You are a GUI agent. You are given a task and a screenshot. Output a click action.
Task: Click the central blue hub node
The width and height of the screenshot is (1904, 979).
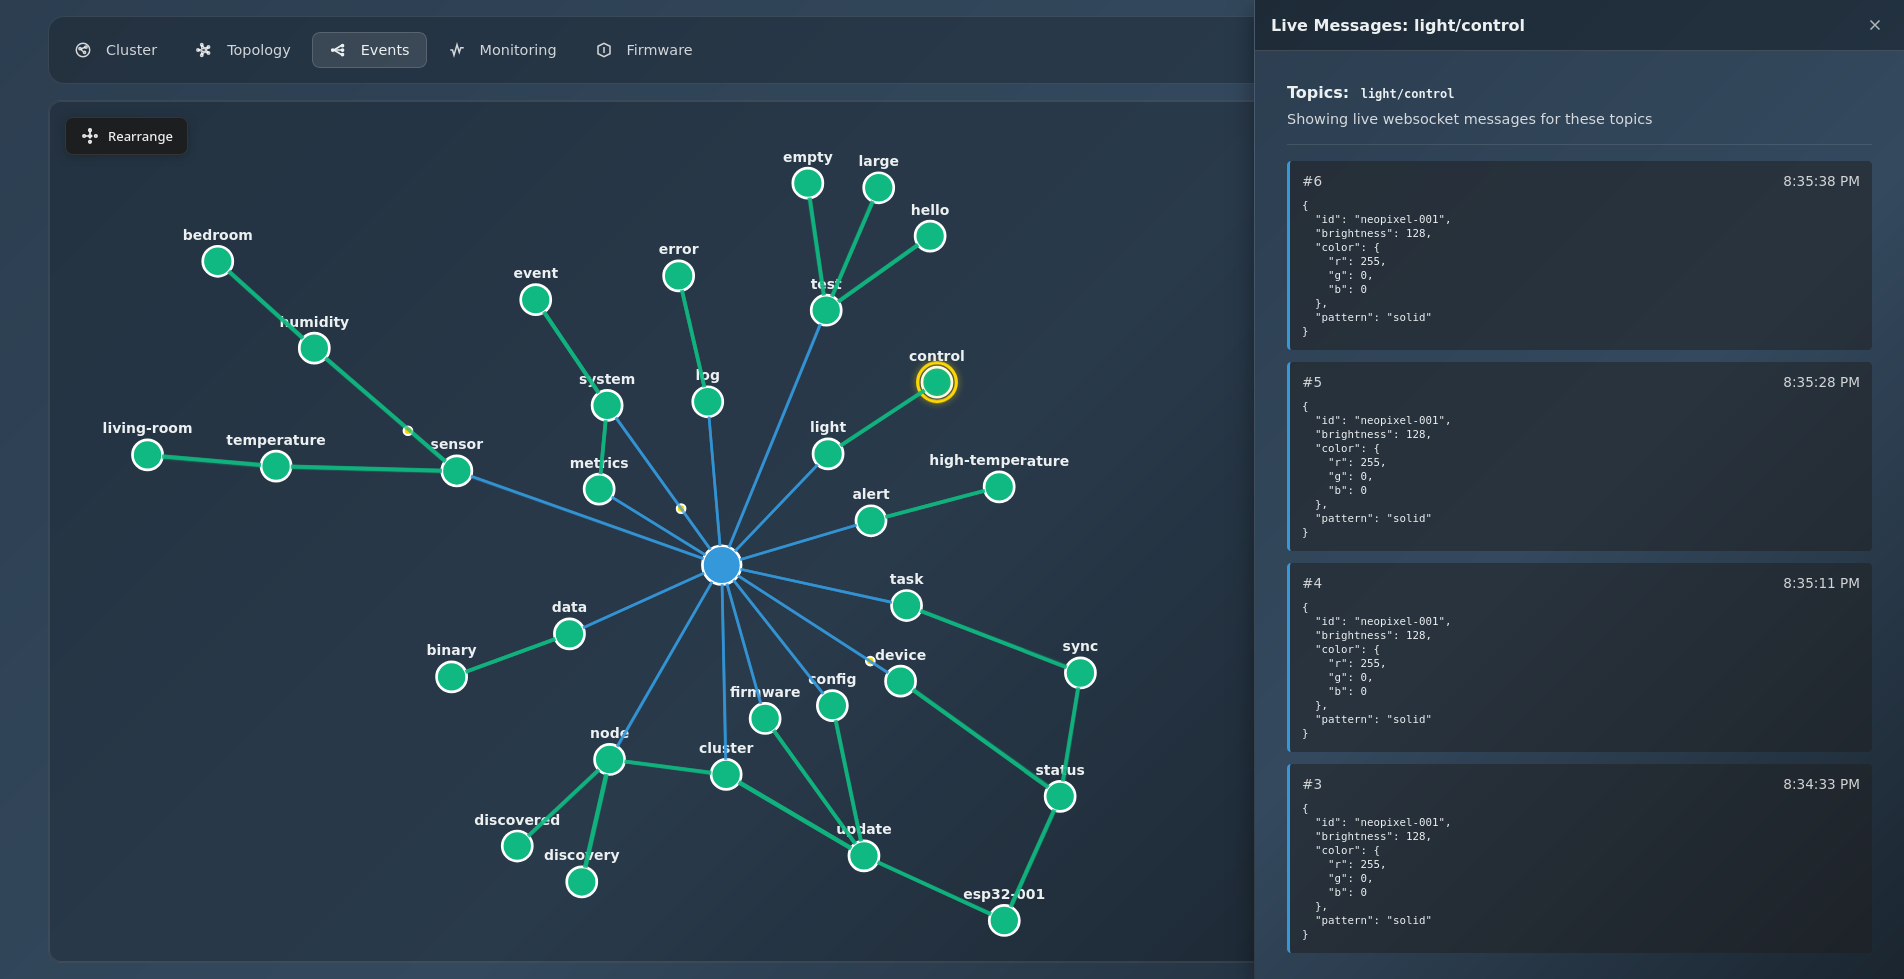(x=721, y=565)
